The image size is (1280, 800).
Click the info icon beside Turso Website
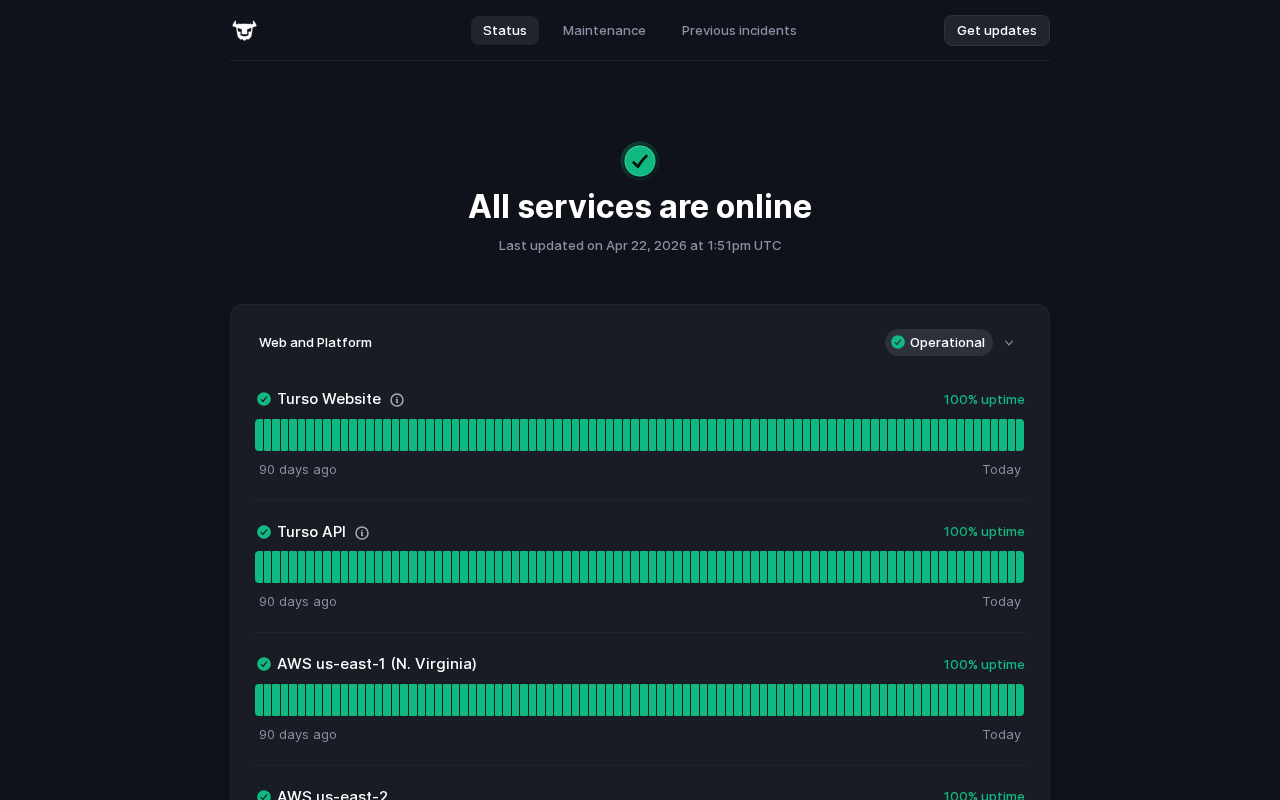pyautogui.click(x=397, y=400)
